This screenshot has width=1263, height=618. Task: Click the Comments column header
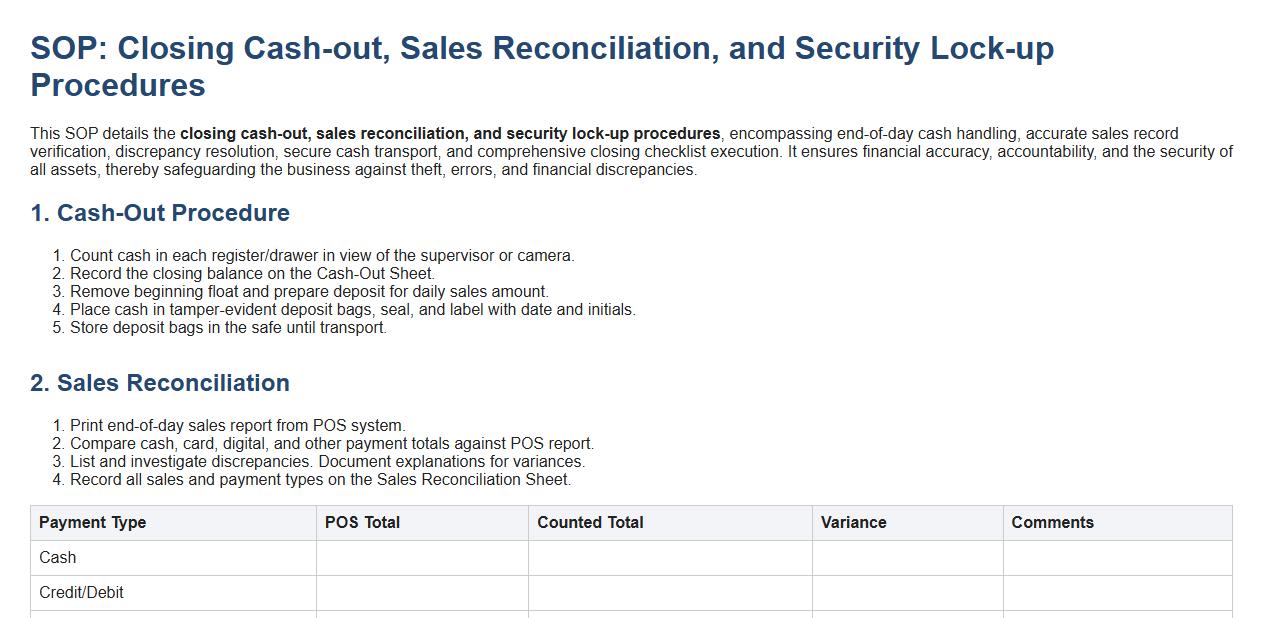(1052, 523)
